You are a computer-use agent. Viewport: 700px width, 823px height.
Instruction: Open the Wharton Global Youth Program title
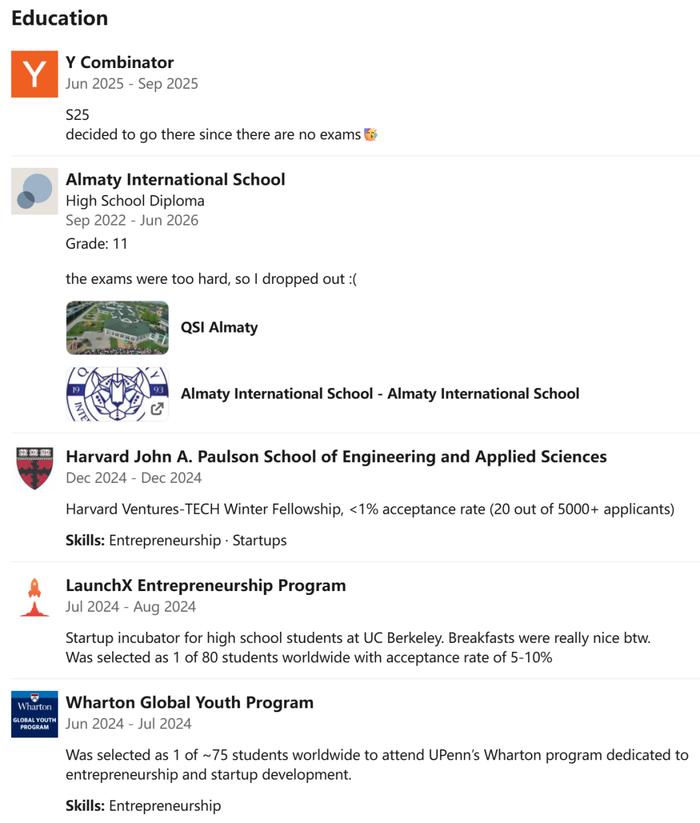click(189, 702)
